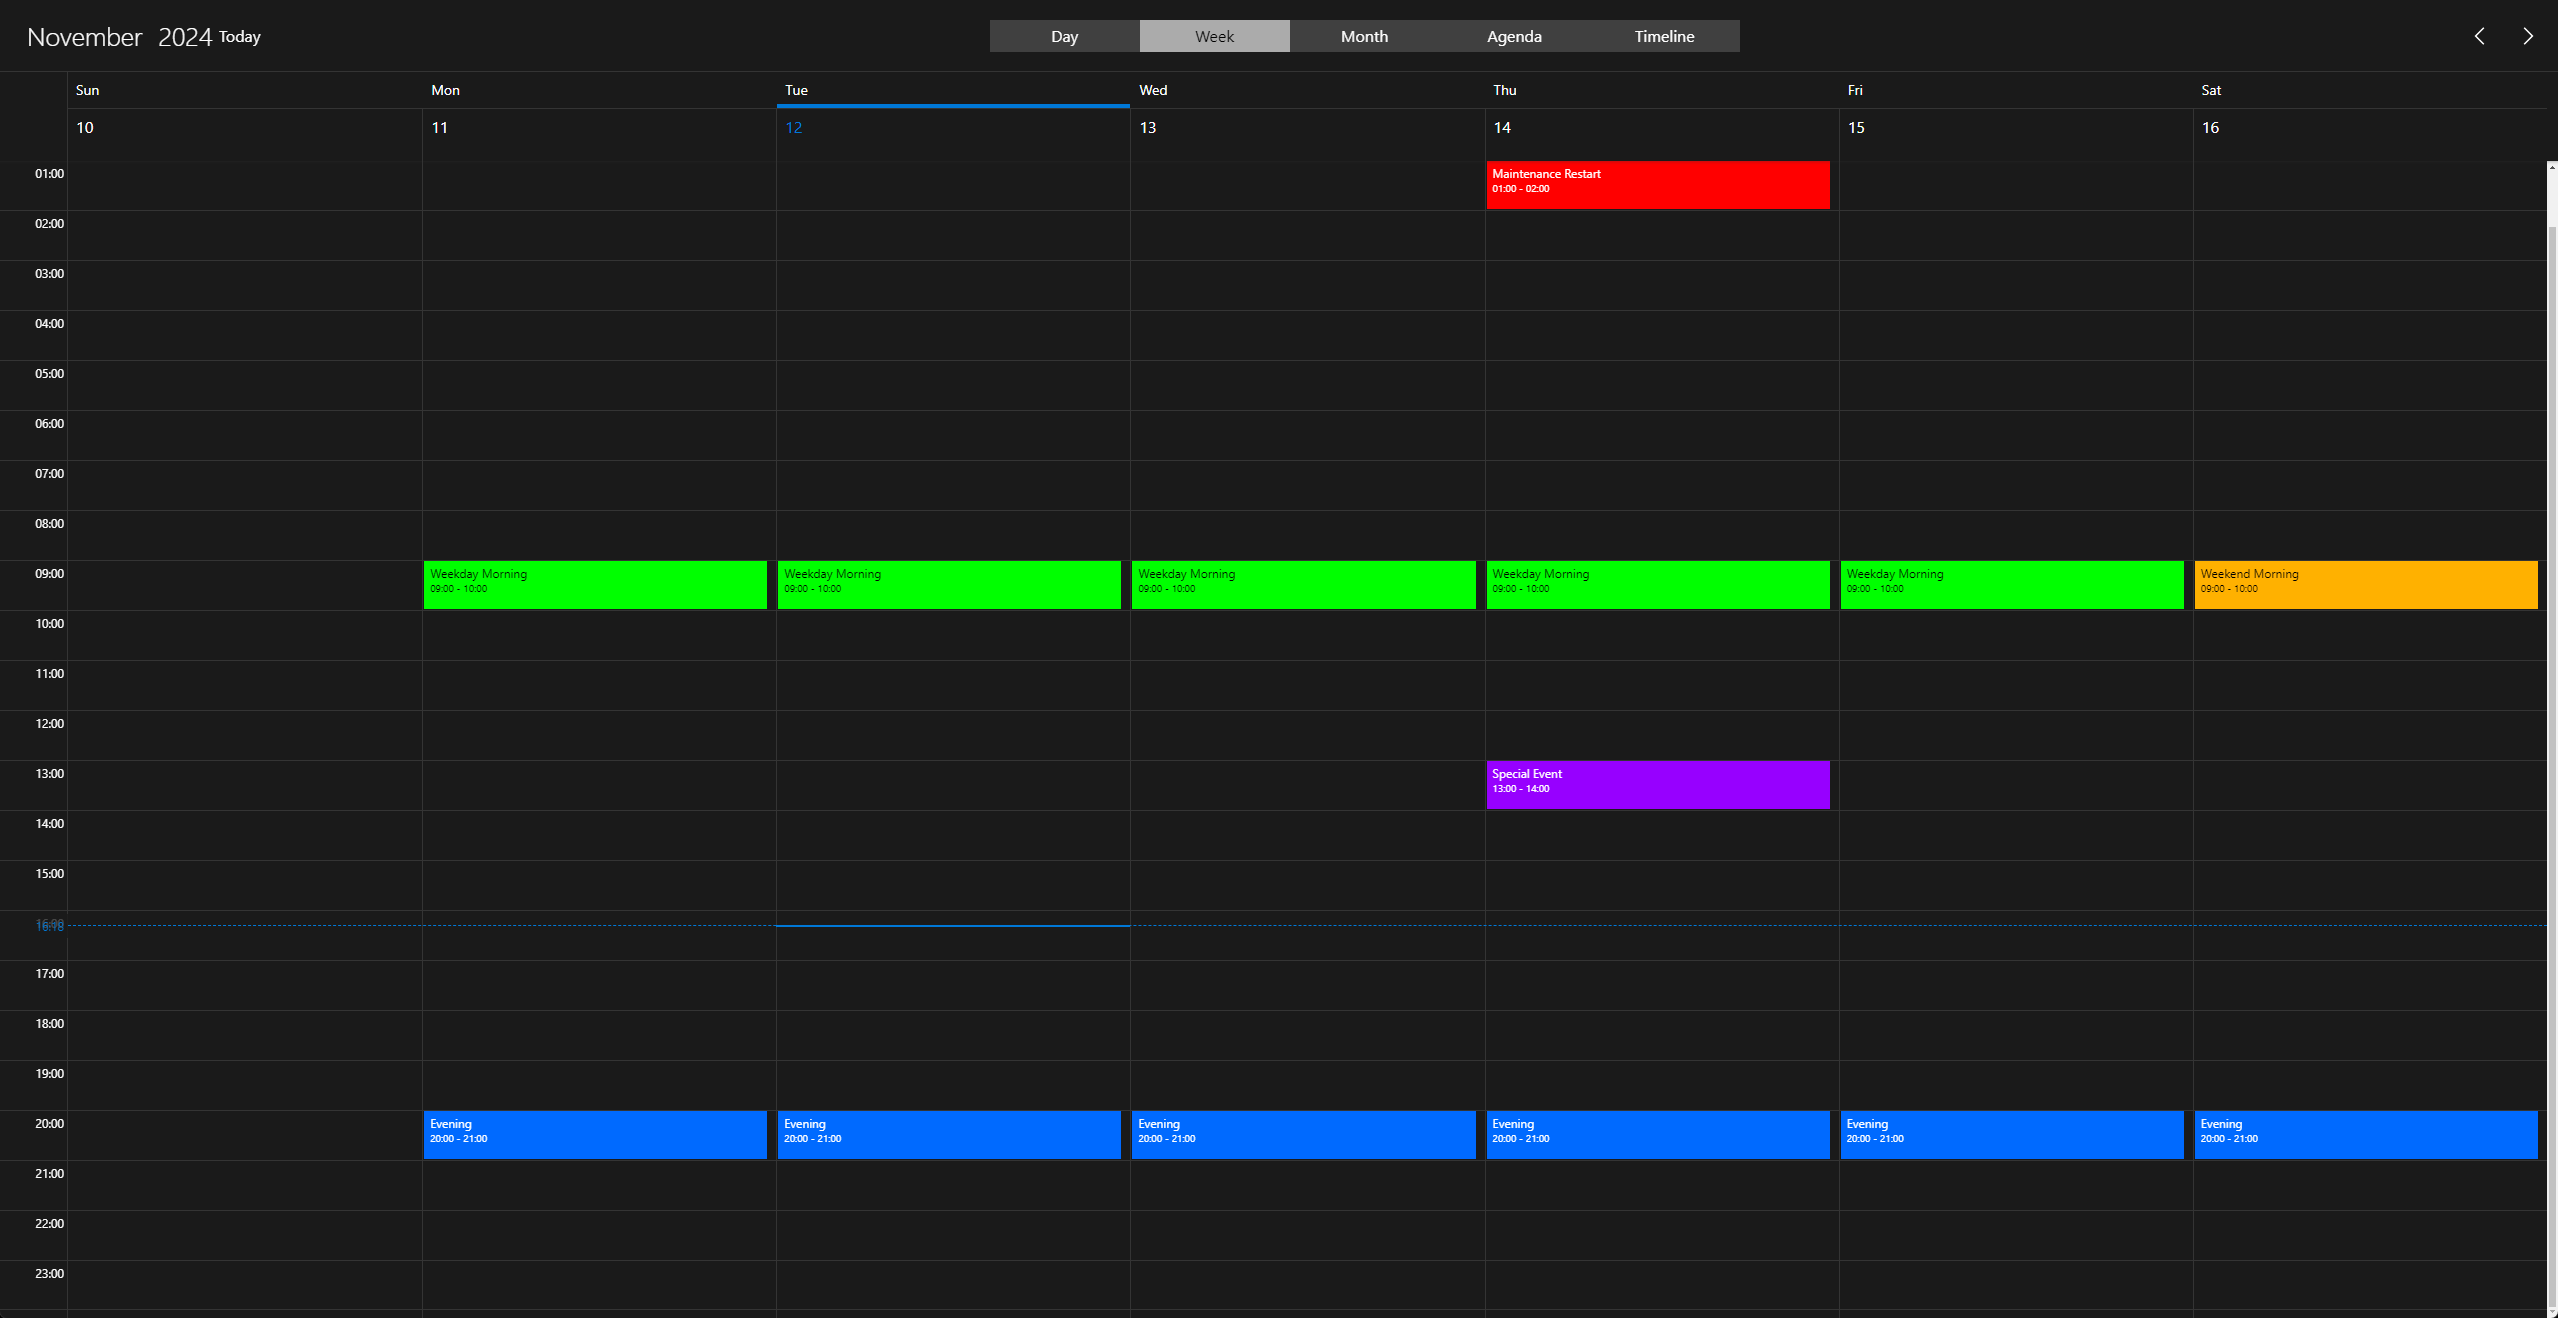Select Wednesday's Weekday Morning event
Viewport: 2558px width, 1318px height.
click(x=1303, y=584)
